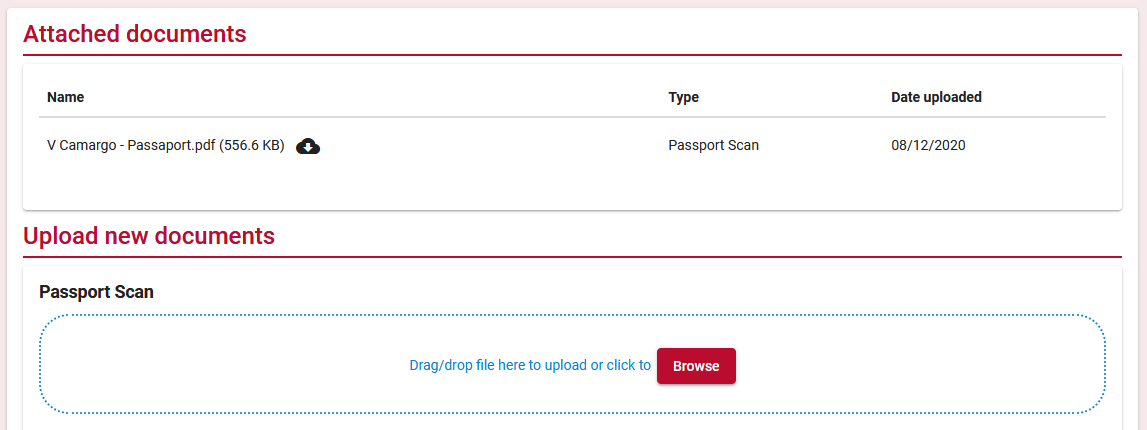Click the Type column header

tap(683, 97)
